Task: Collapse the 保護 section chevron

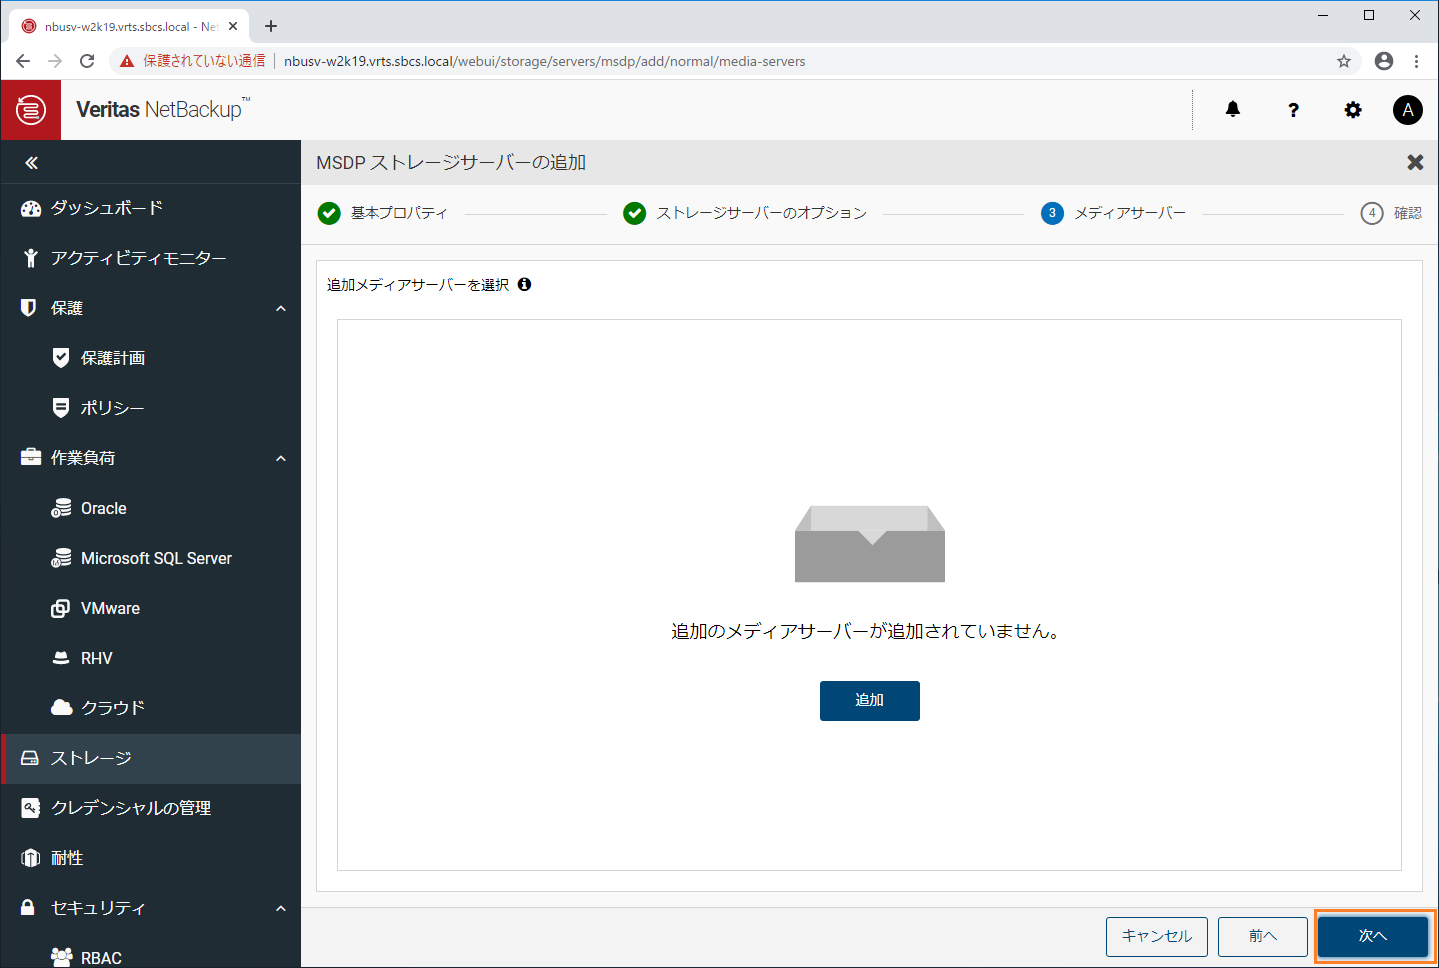Action: click(x=281, y=308)
